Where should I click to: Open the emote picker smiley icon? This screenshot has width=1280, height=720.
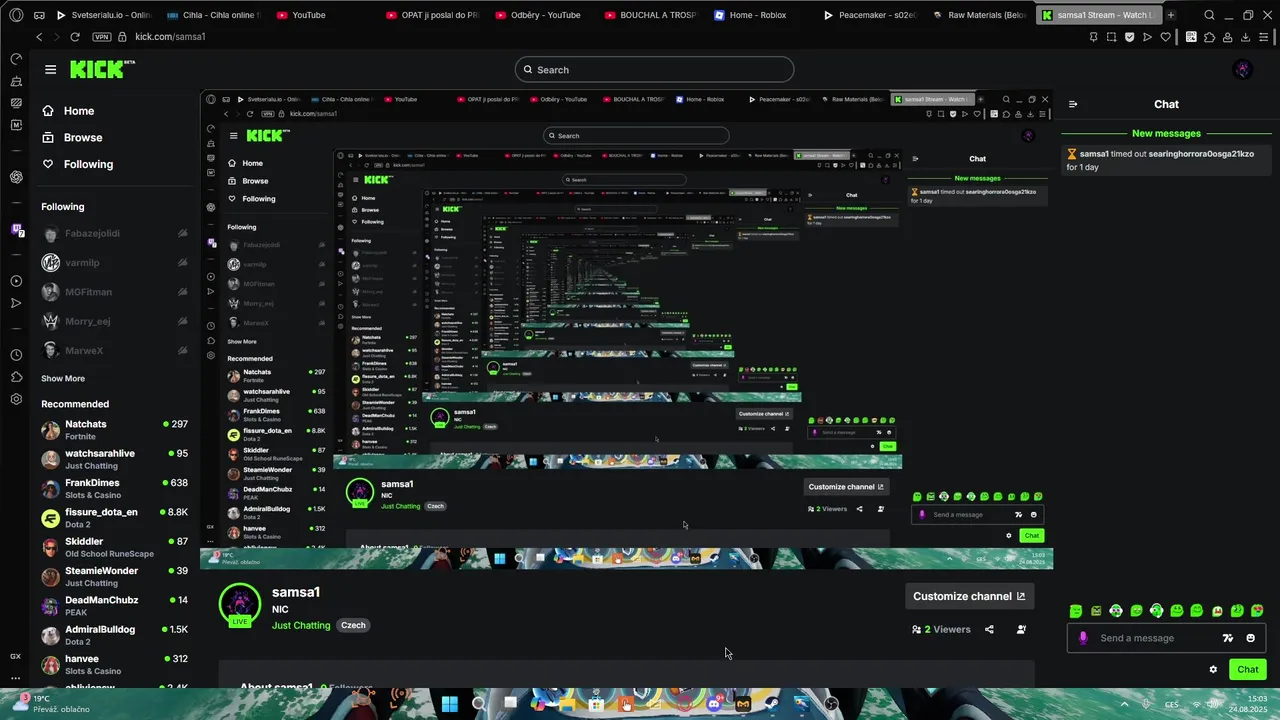(x=1250, y=638)
